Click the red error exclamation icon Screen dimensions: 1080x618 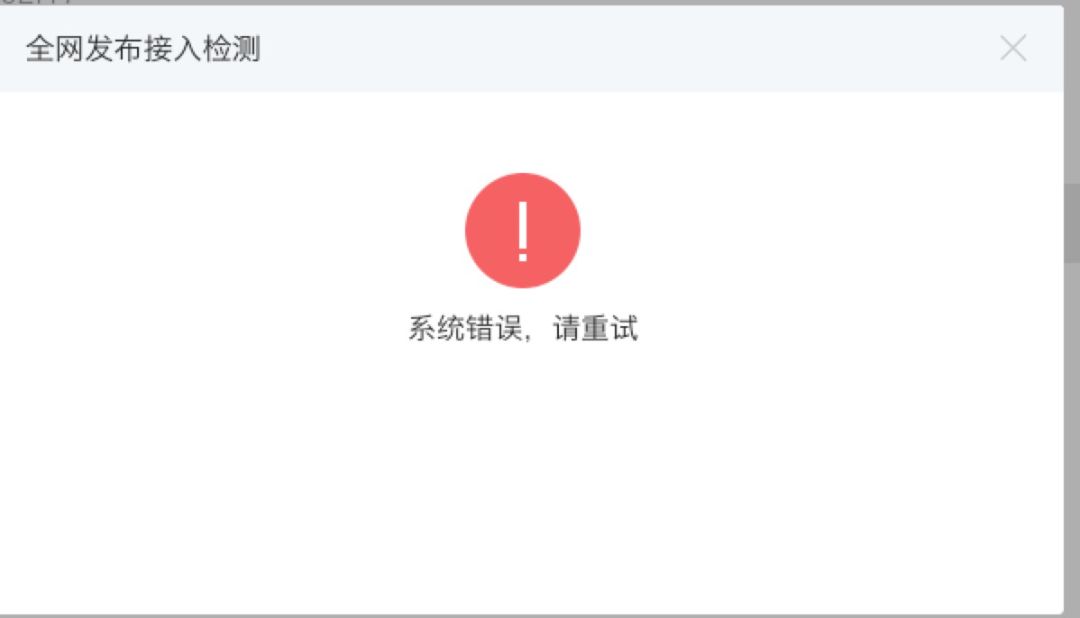coord(523,230)
